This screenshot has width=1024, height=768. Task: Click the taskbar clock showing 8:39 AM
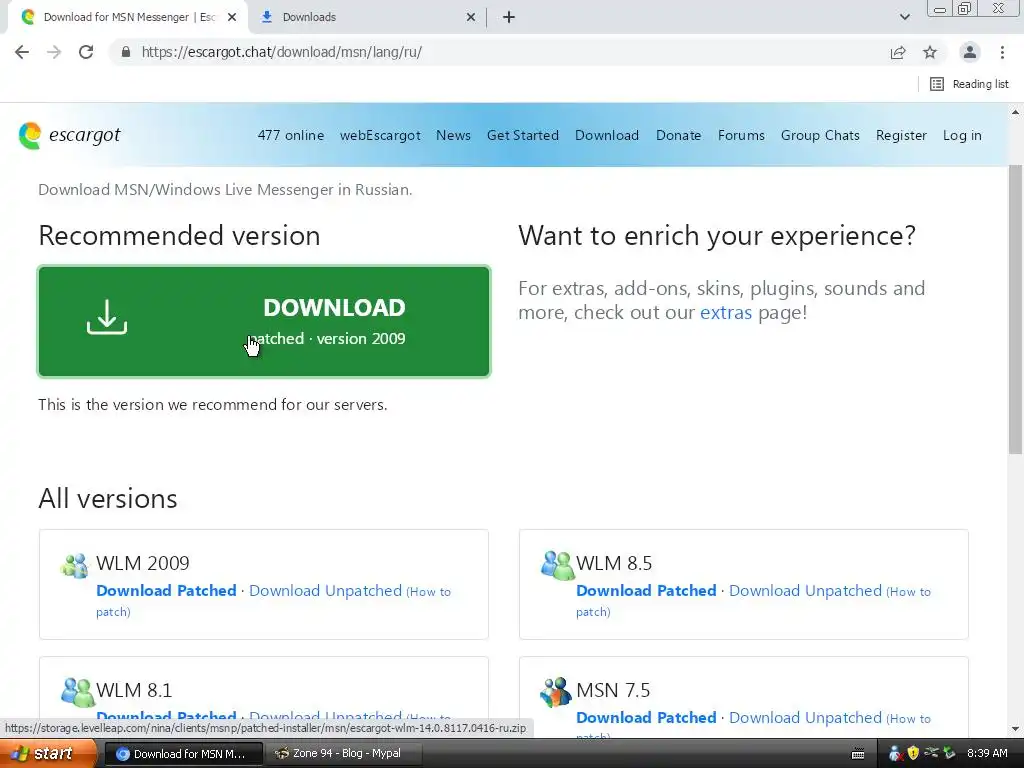(987, 753)
